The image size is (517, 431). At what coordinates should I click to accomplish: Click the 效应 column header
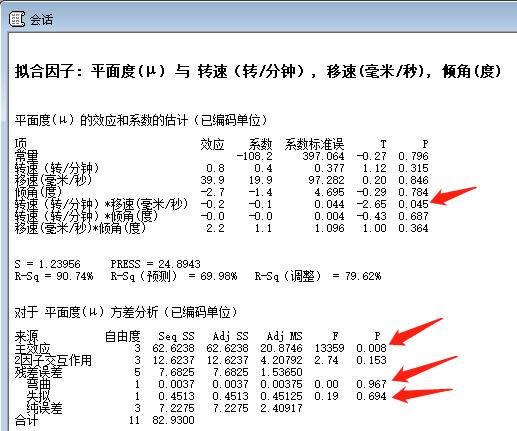click(212, 144)
